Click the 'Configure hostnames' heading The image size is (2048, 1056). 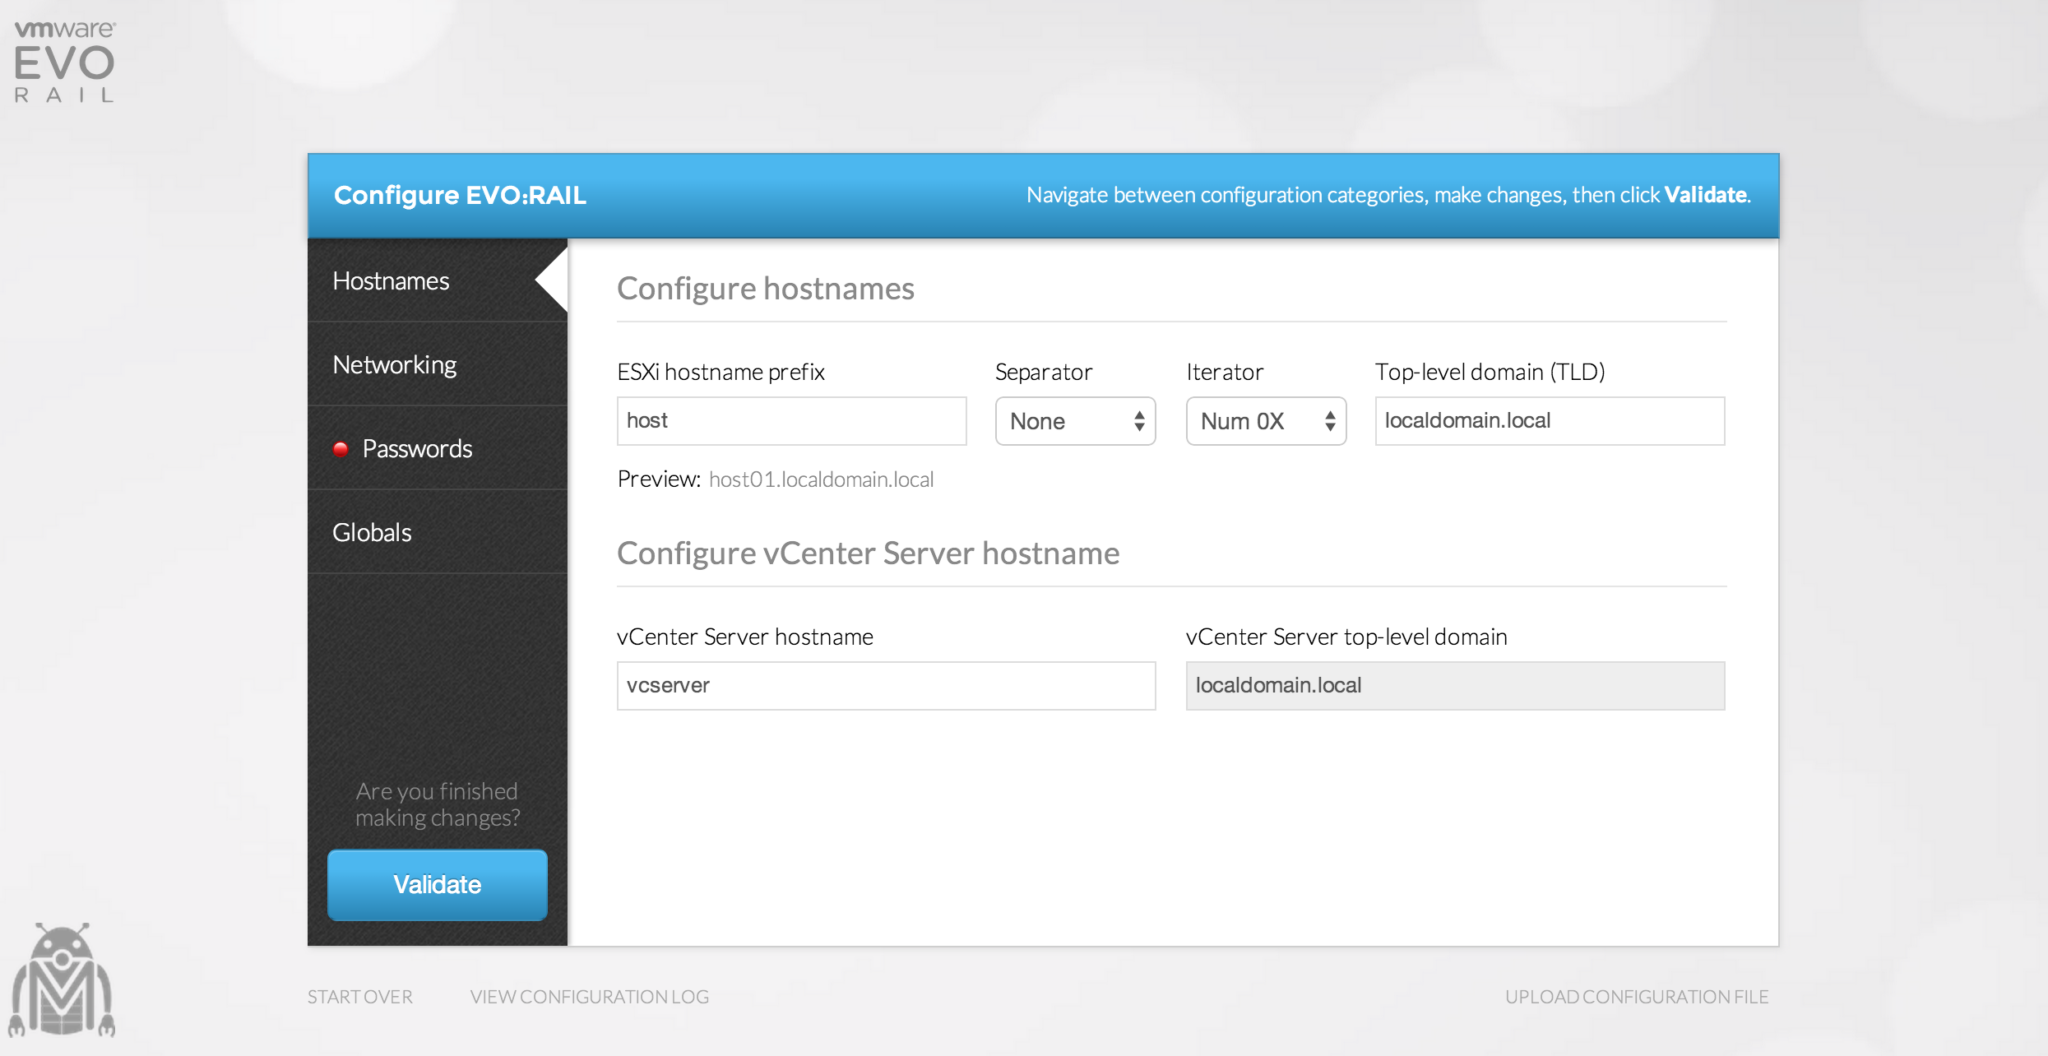click(x=765, y=289)
